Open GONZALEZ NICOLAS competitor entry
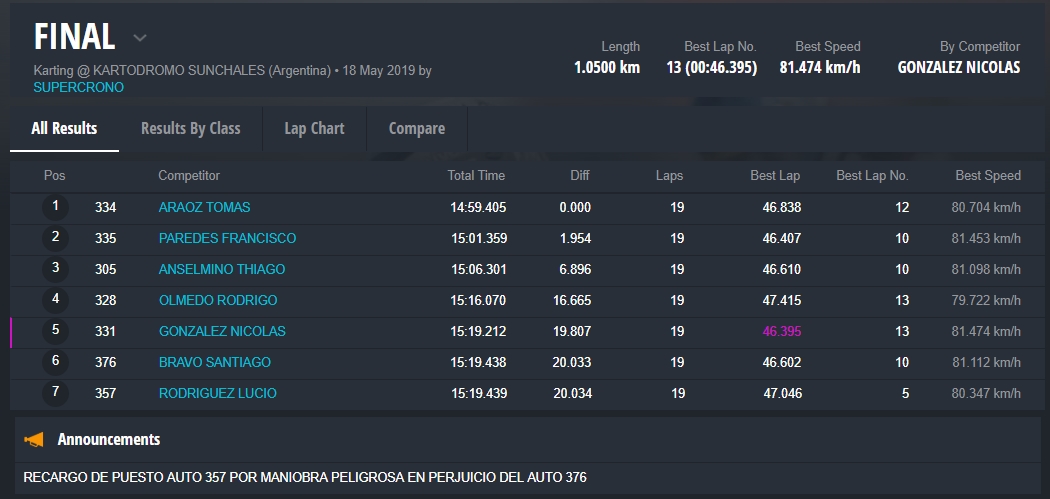1050x499 pixels. coord(222,331)
